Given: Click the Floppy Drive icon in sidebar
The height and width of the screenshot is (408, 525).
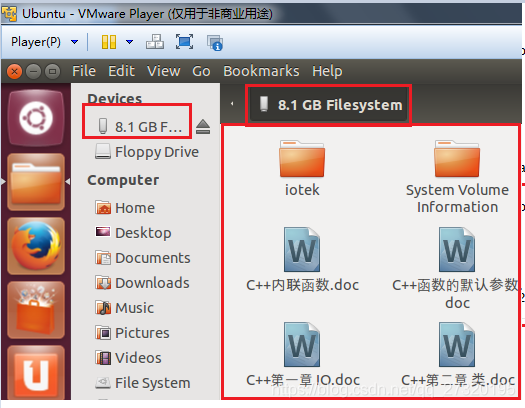Looking at the screenshot, I should pos(103,151).
